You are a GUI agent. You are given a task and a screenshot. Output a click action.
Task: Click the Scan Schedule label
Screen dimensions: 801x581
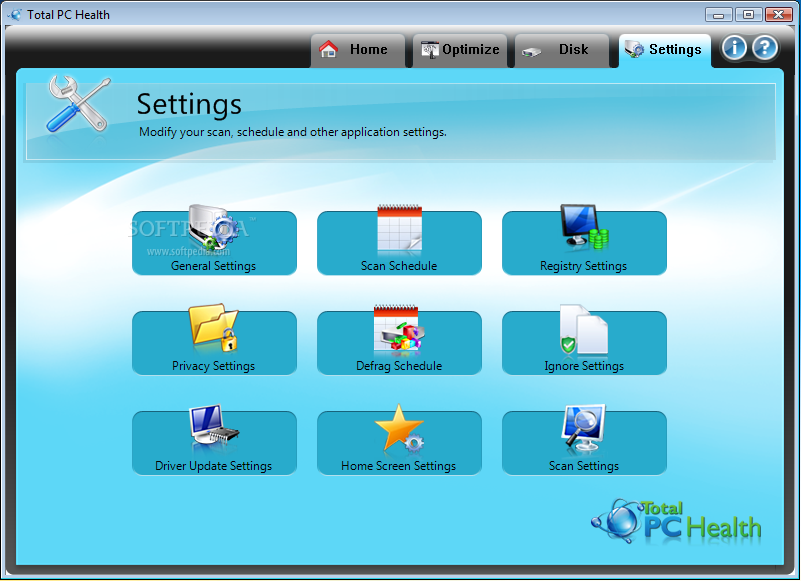coord(399,266)
